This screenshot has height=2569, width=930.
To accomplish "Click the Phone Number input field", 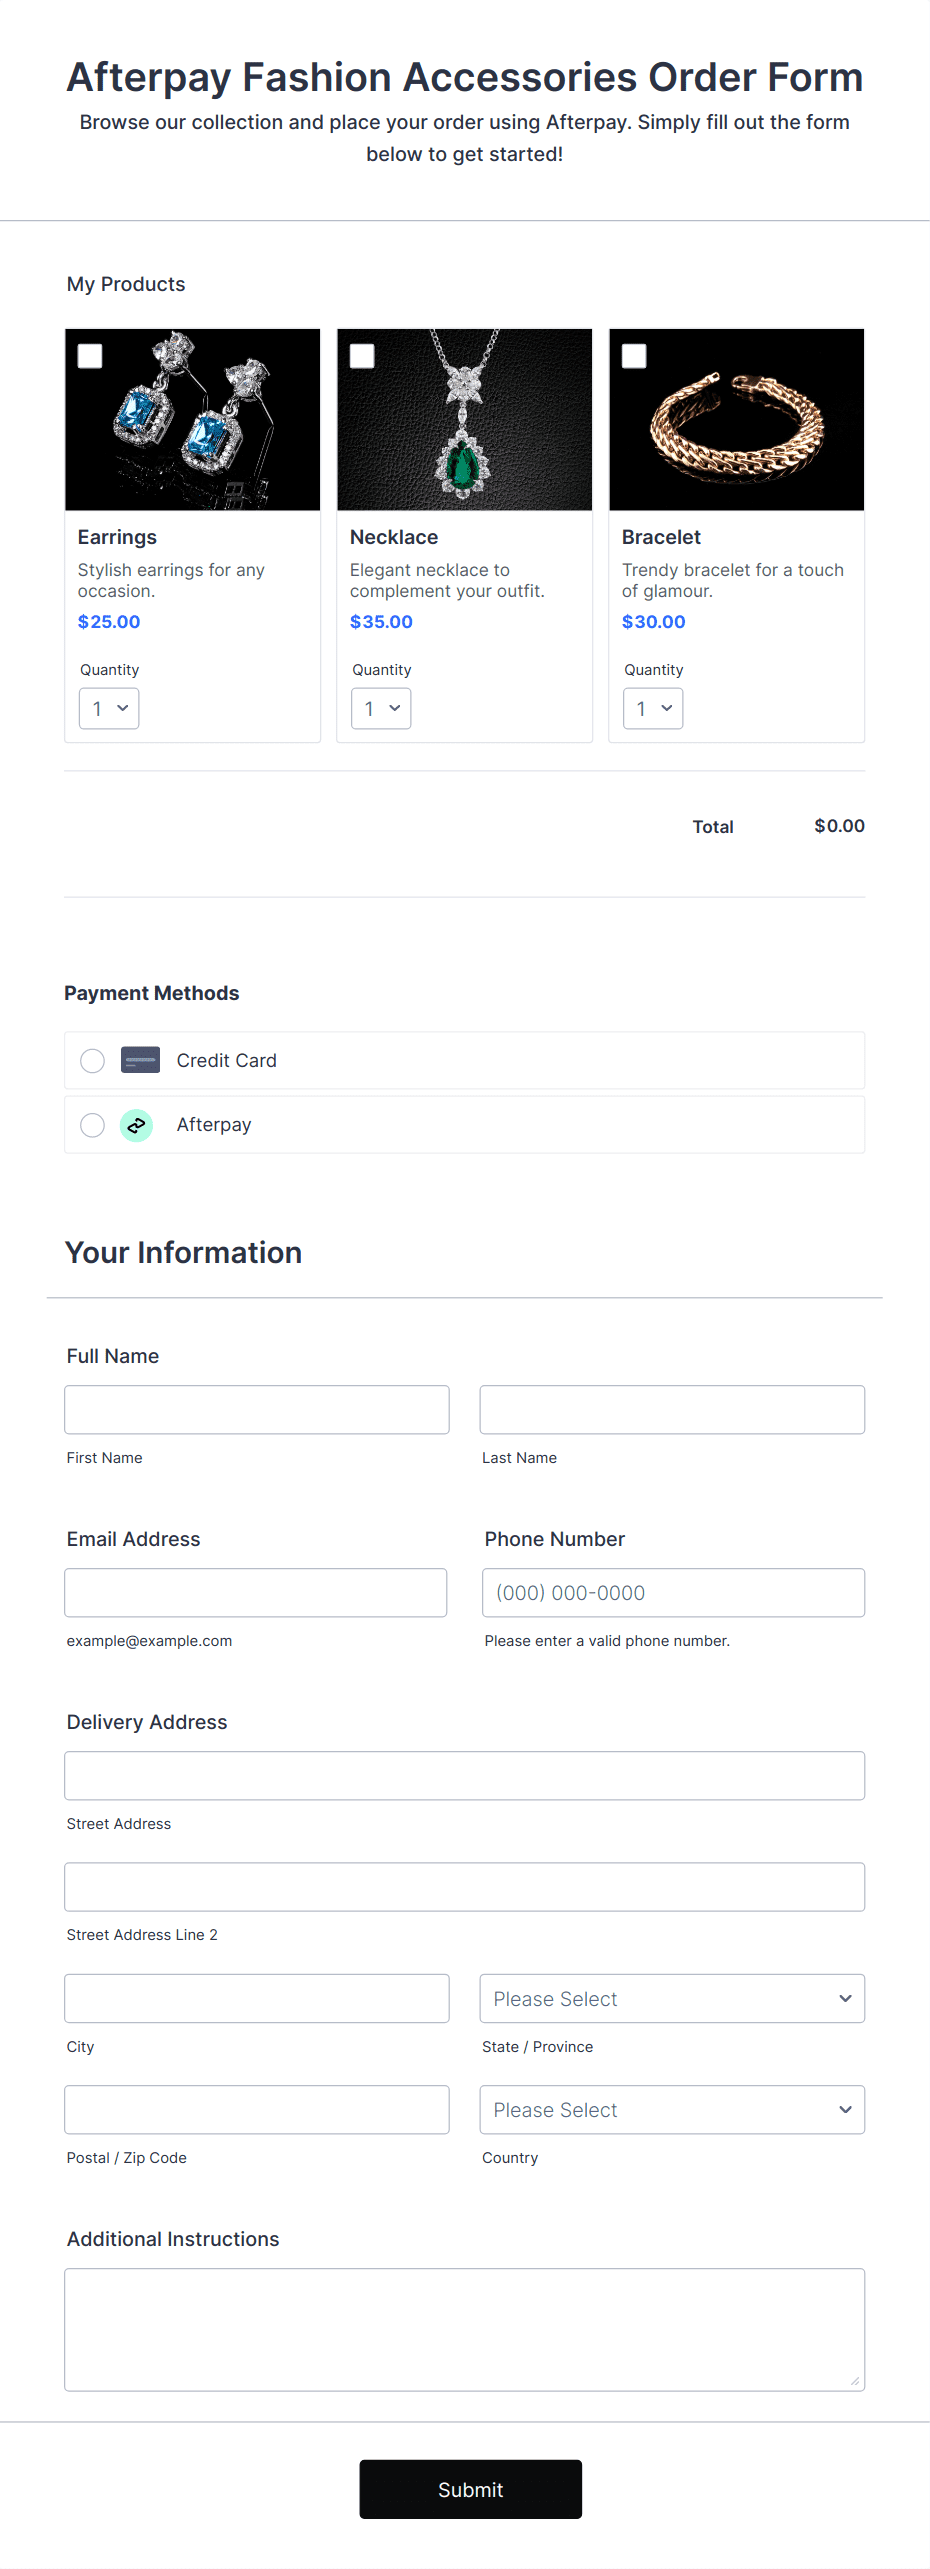I will click(674, 1593).
